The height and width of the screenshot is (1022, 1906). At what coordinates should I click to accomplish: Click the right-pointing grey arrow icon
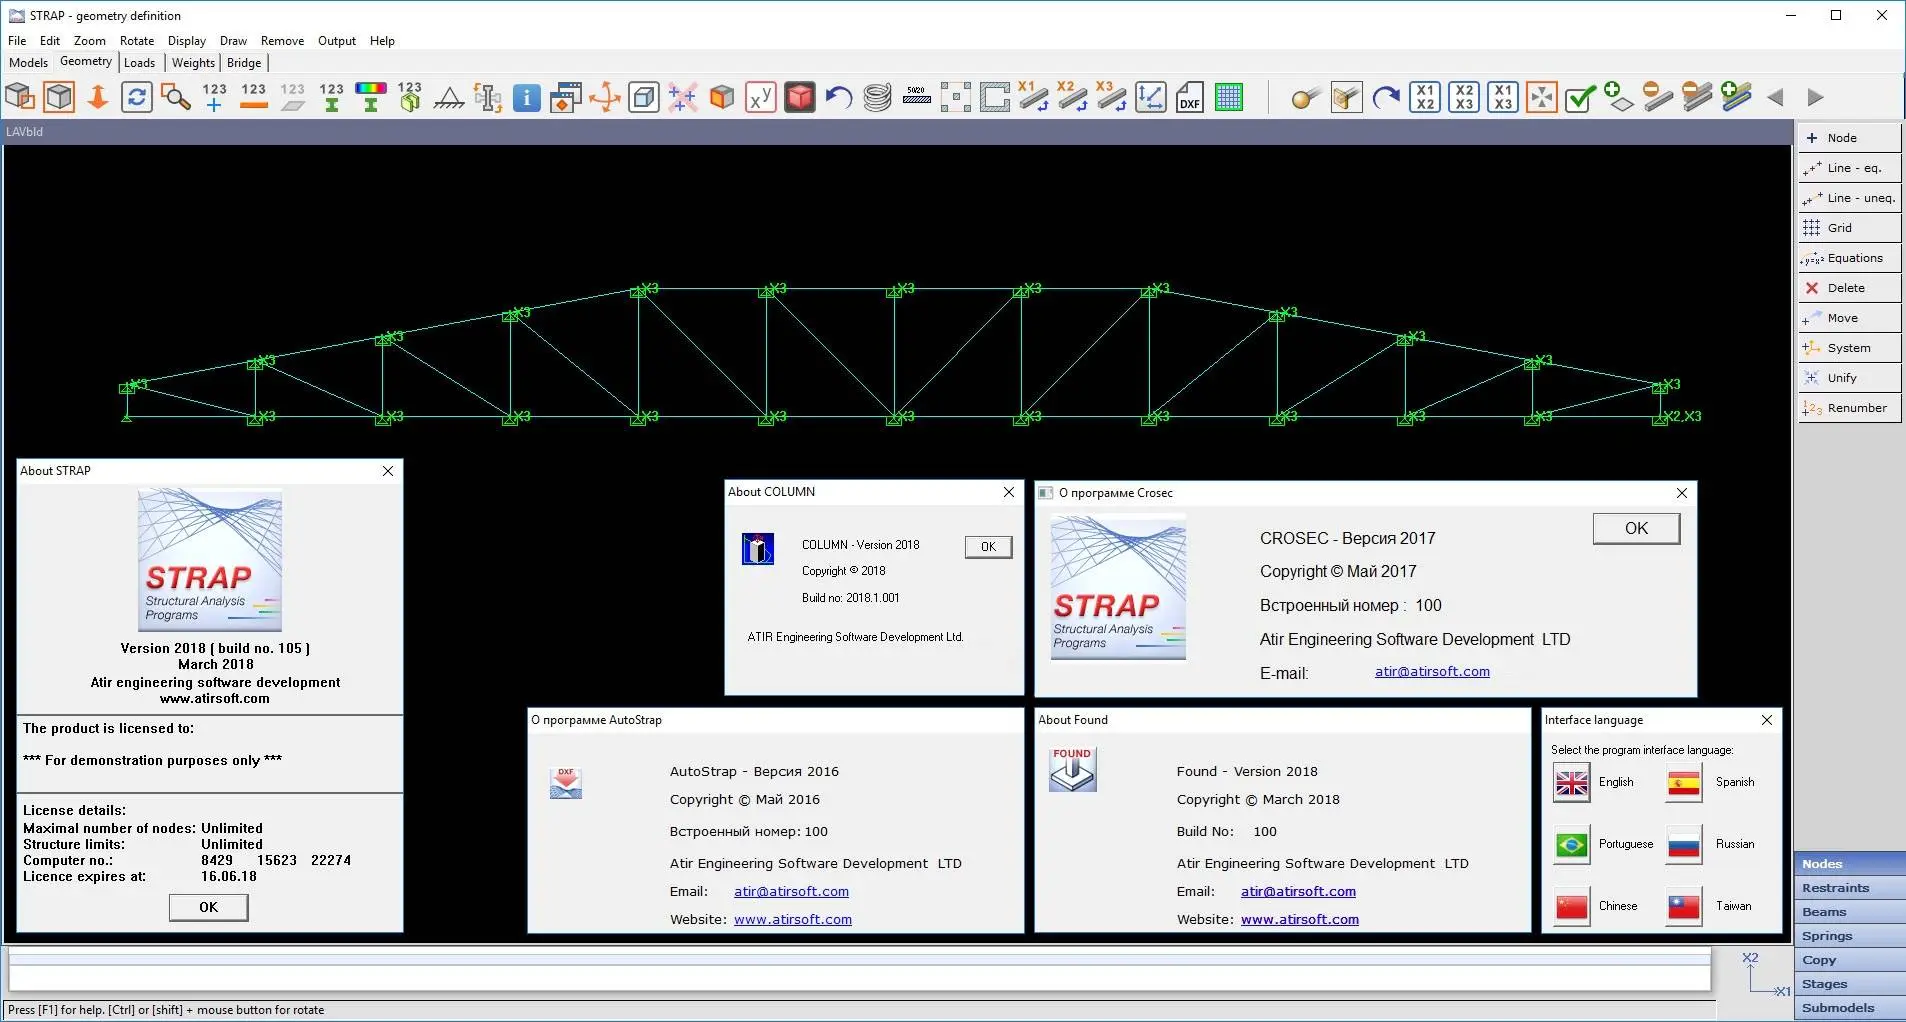[1816, 97]
